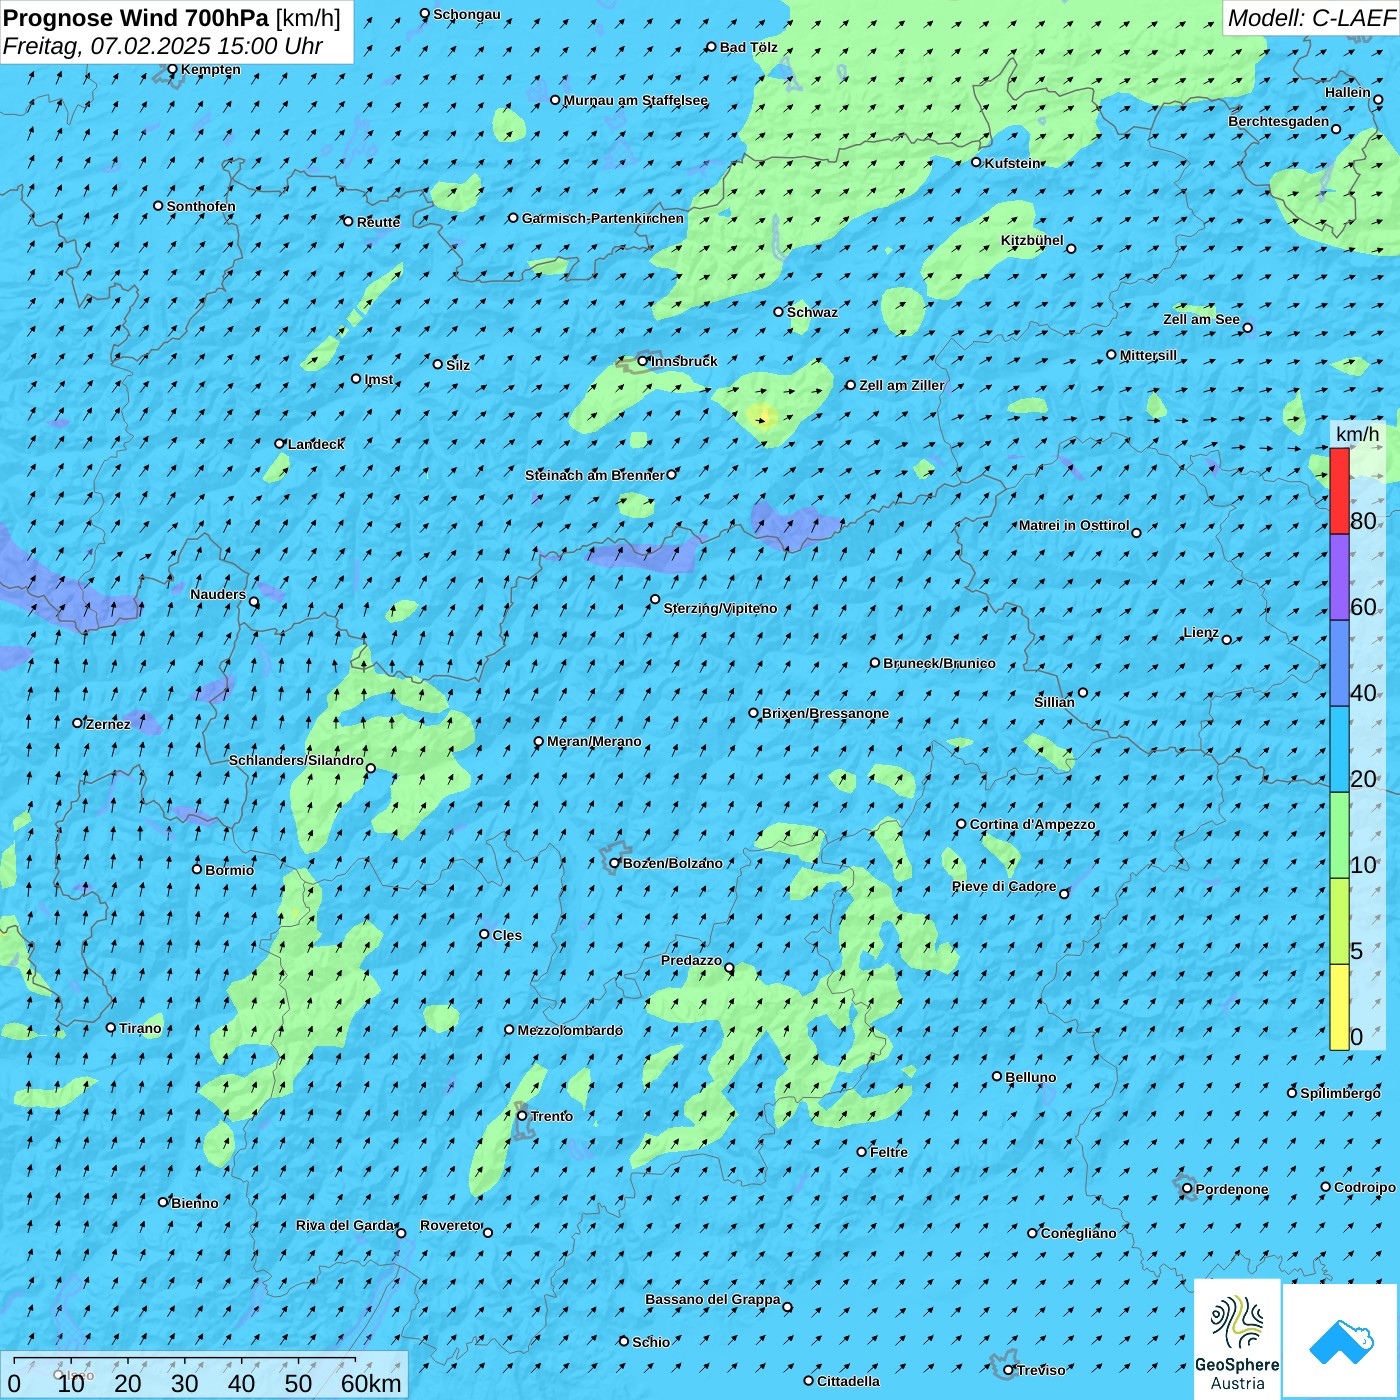This screenshot has width=1400, height=1400.
Task: Select the Cortina d'Ampezzo label
Action: click(x=1032, y=824)
